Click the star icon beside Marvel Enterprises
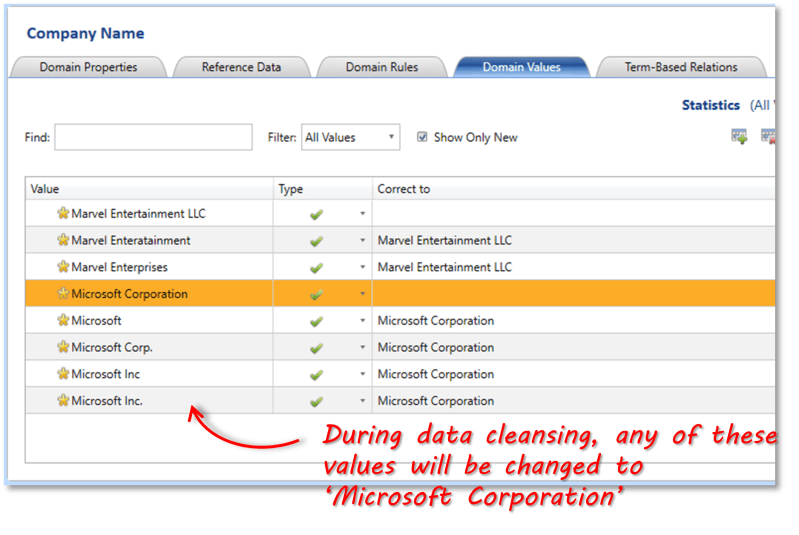 click(63, 266)
